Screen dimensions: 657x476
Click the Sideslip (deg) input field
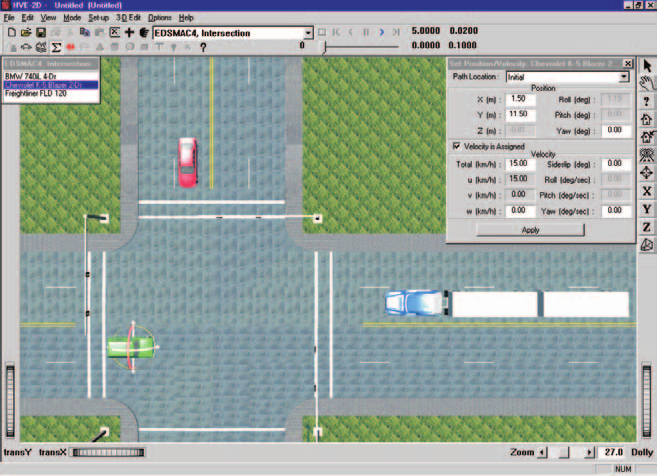[616, 164]
